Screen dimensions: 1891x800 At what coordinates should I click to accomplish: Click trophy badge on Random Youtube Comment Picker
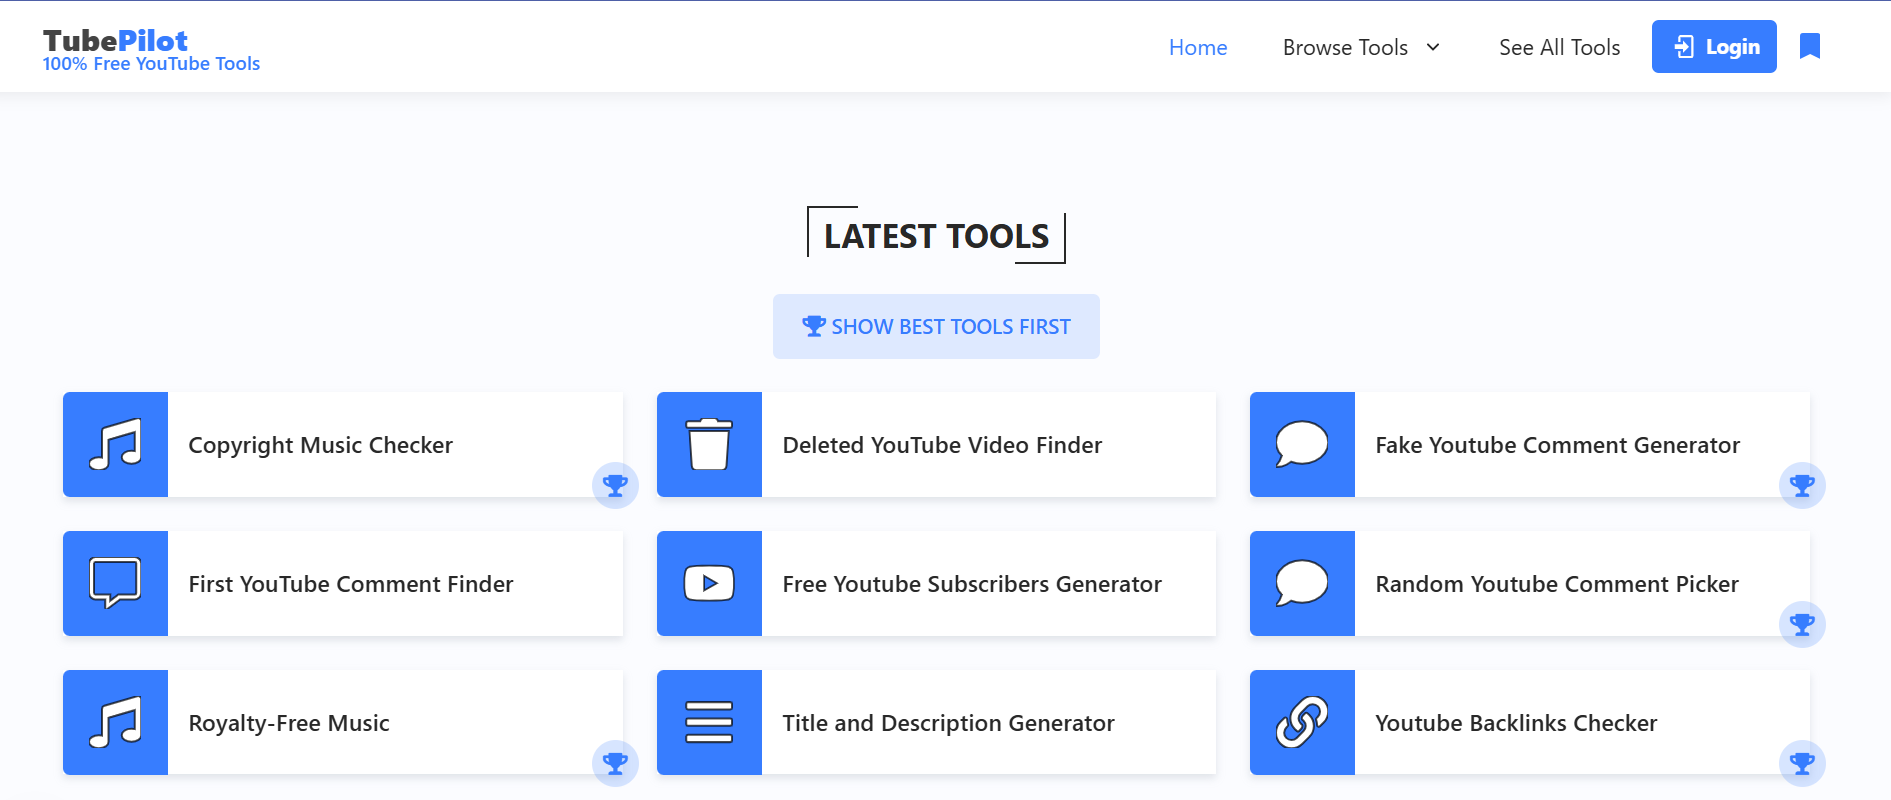tap(1802, 625)
